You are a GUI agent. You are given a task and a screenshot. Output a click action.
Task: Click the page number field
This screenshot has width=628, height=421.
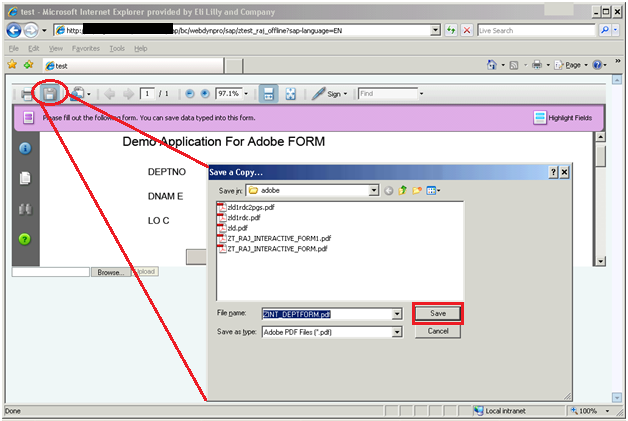tap(147, 94)
